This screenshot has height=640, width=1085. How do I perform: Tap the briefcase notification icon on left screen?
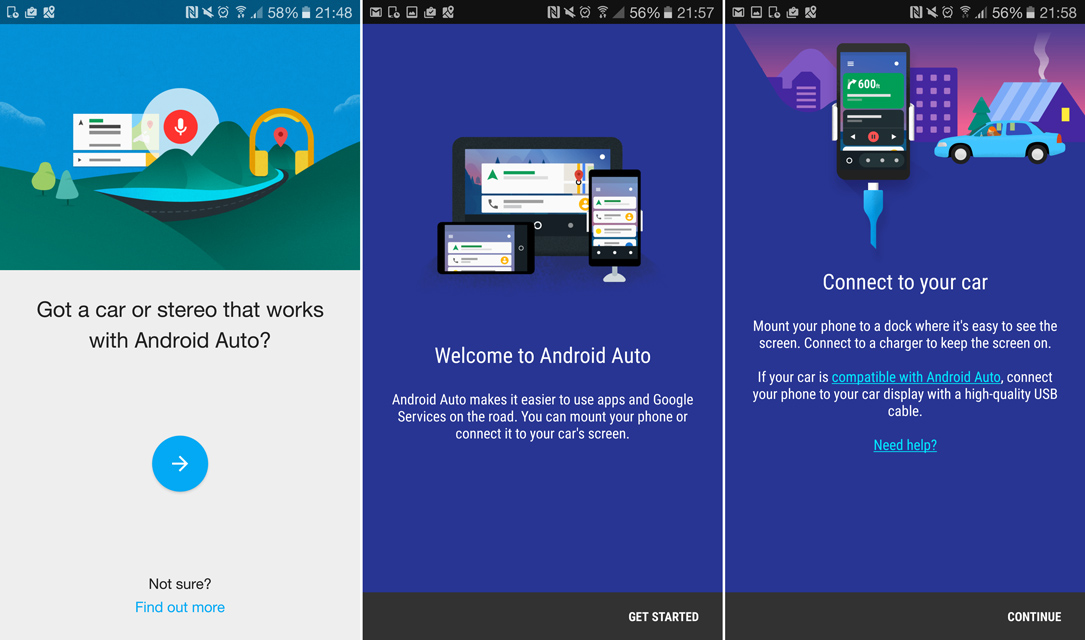tap(31, 12)
